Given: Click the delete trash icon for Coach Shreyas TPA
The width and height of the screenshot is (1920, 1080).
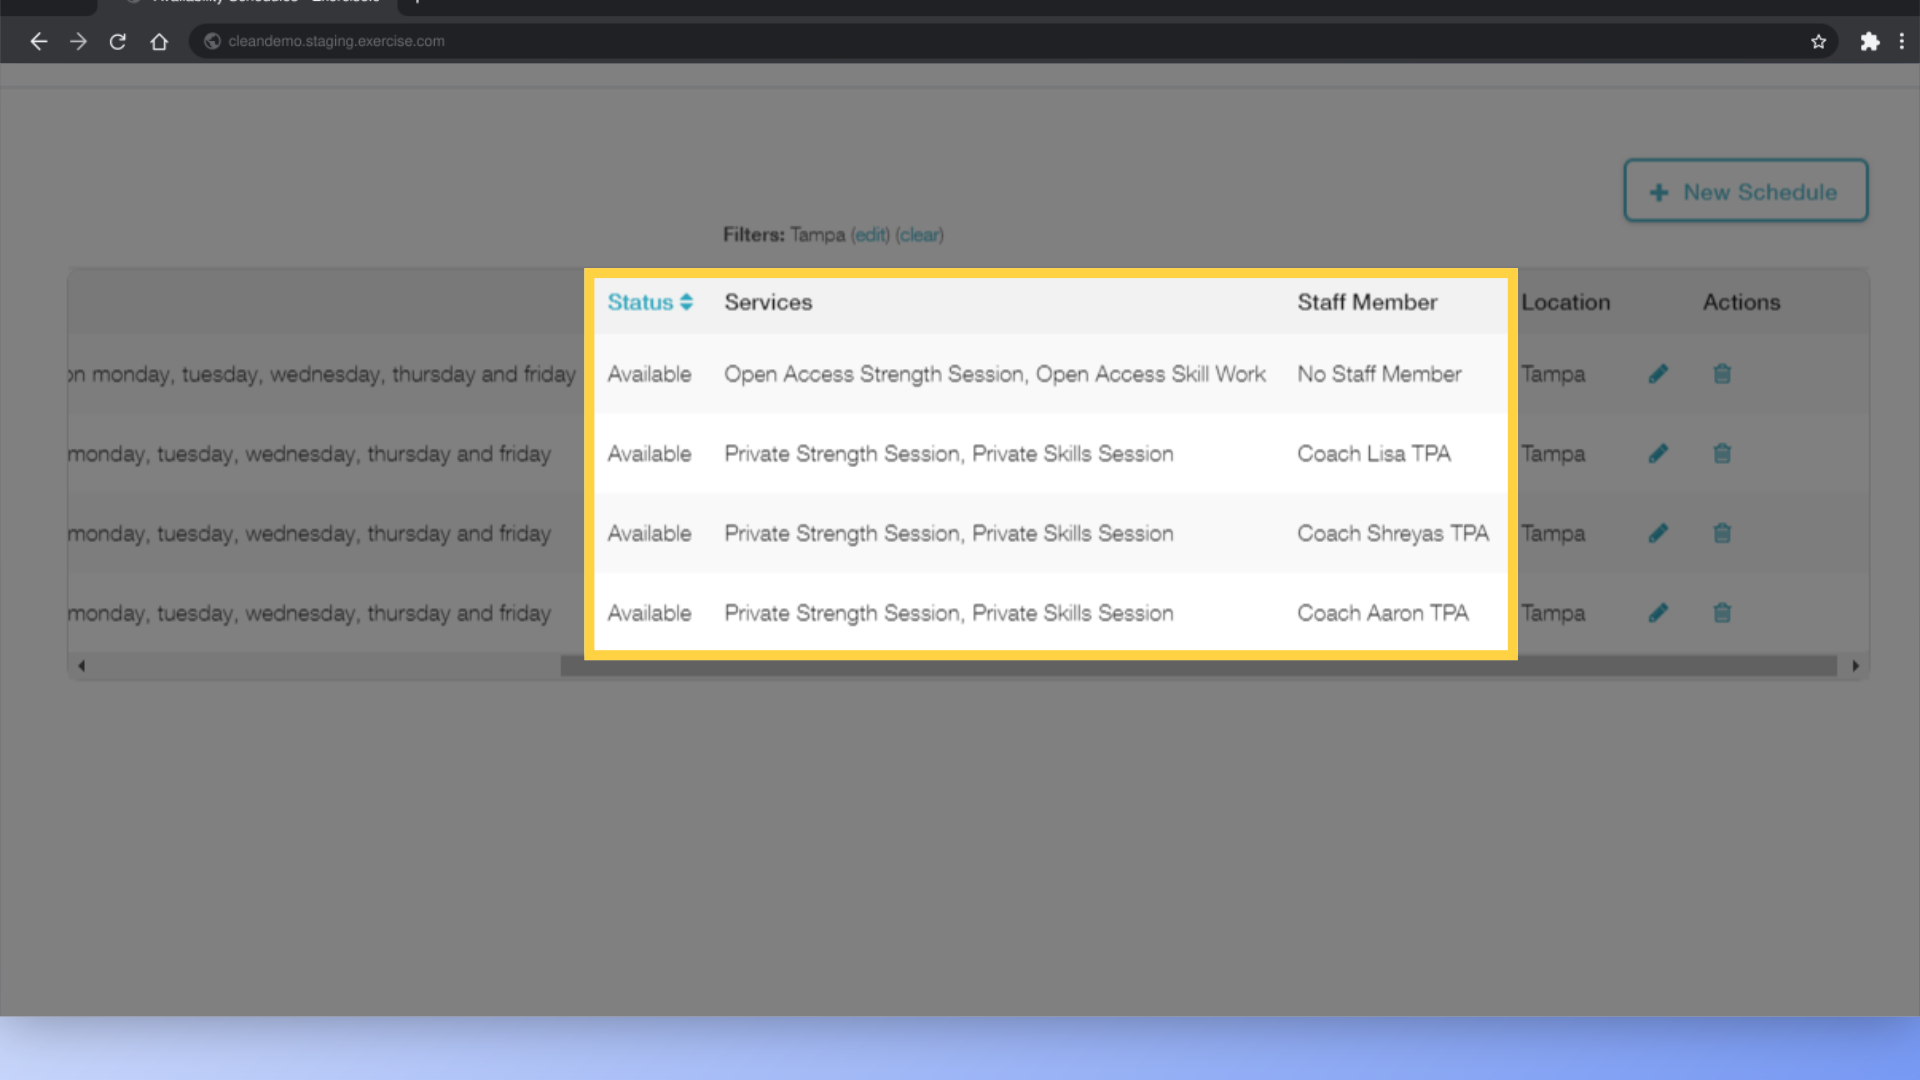Looking at the screenshot, I should (1722, 533).
